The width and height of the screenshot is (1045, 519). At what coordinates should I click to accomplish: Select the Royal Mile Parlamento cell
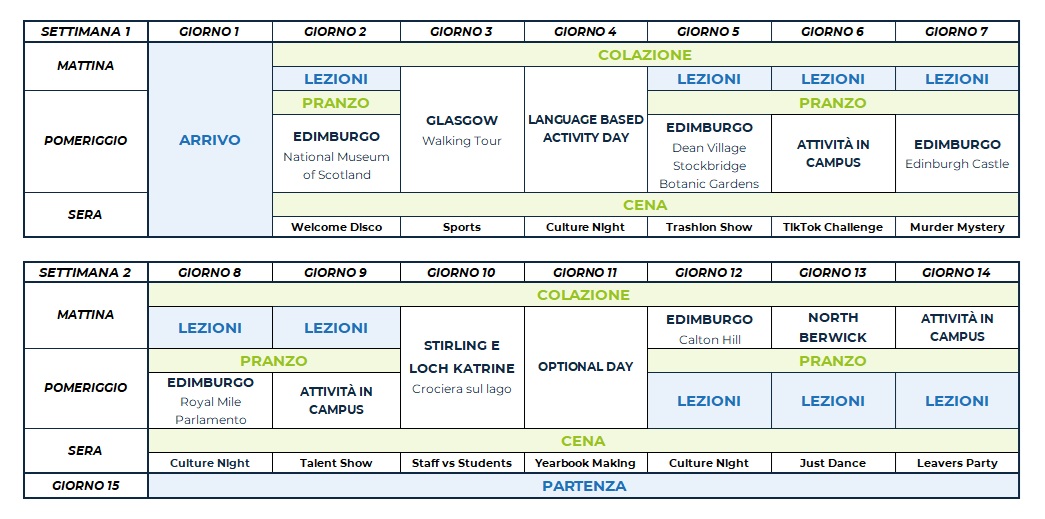(211, 400)
